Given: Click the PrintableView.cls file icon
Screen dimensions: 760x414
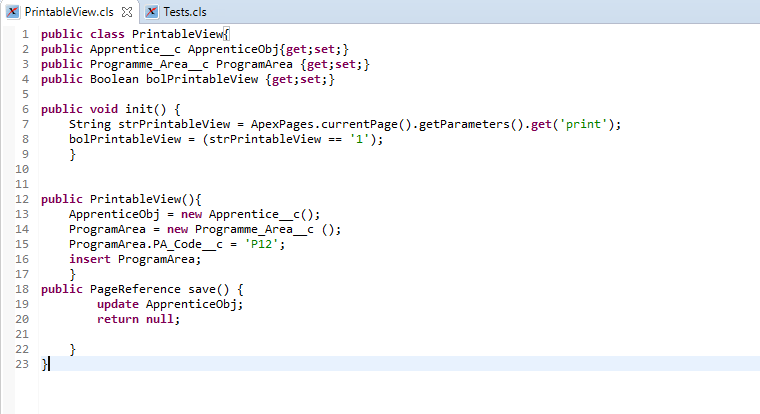Looking at the screenshot, I should 13,12.
